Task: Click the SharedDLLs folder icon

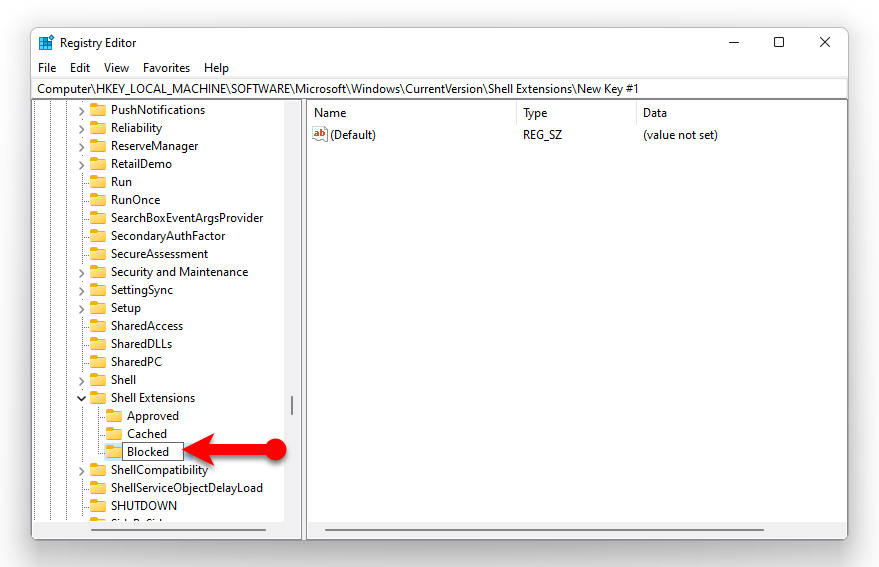Action: pyautogui.click(x=98, y=343)
